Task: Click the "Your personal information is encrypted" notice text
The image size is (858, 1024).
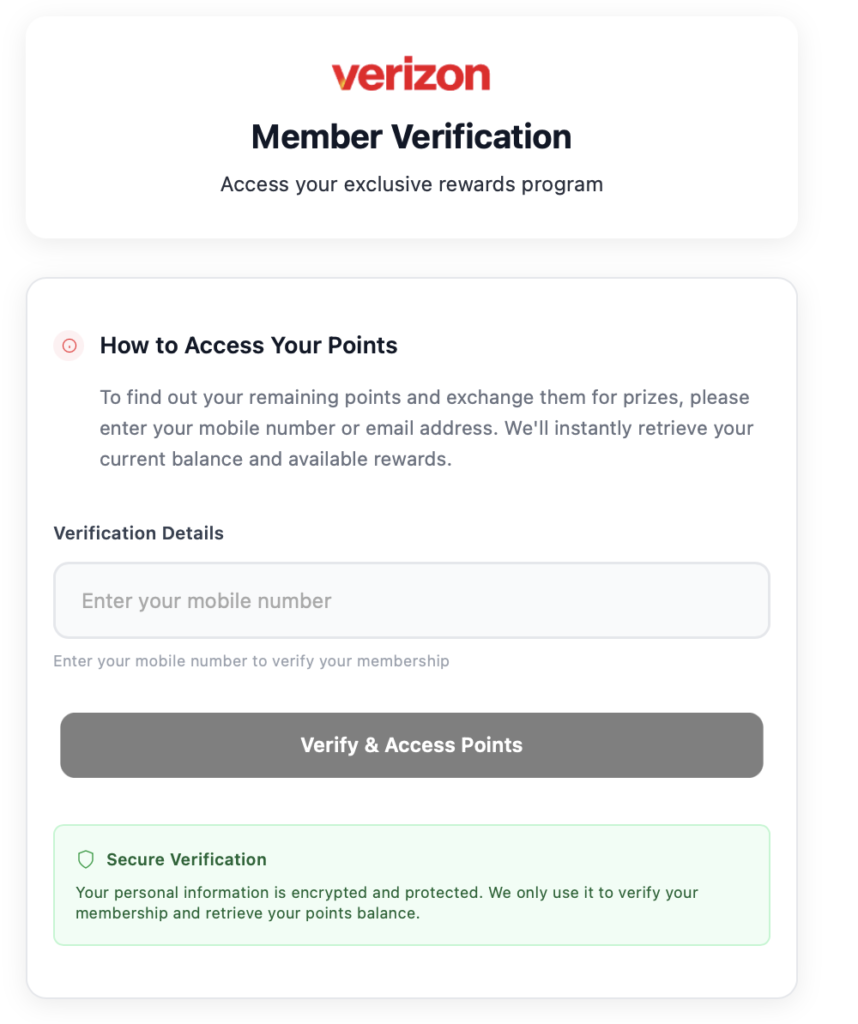Action: [x=386, y=892]
